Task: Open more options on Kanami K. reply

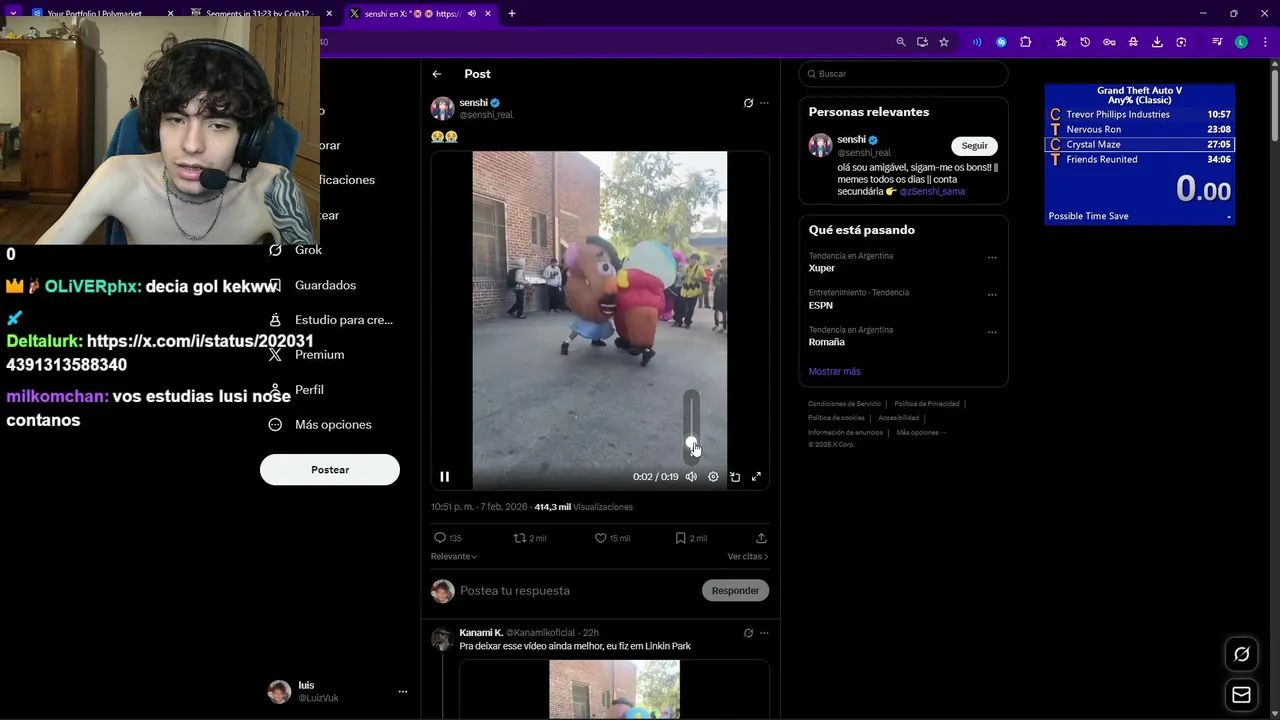Action: pos(764,633)
